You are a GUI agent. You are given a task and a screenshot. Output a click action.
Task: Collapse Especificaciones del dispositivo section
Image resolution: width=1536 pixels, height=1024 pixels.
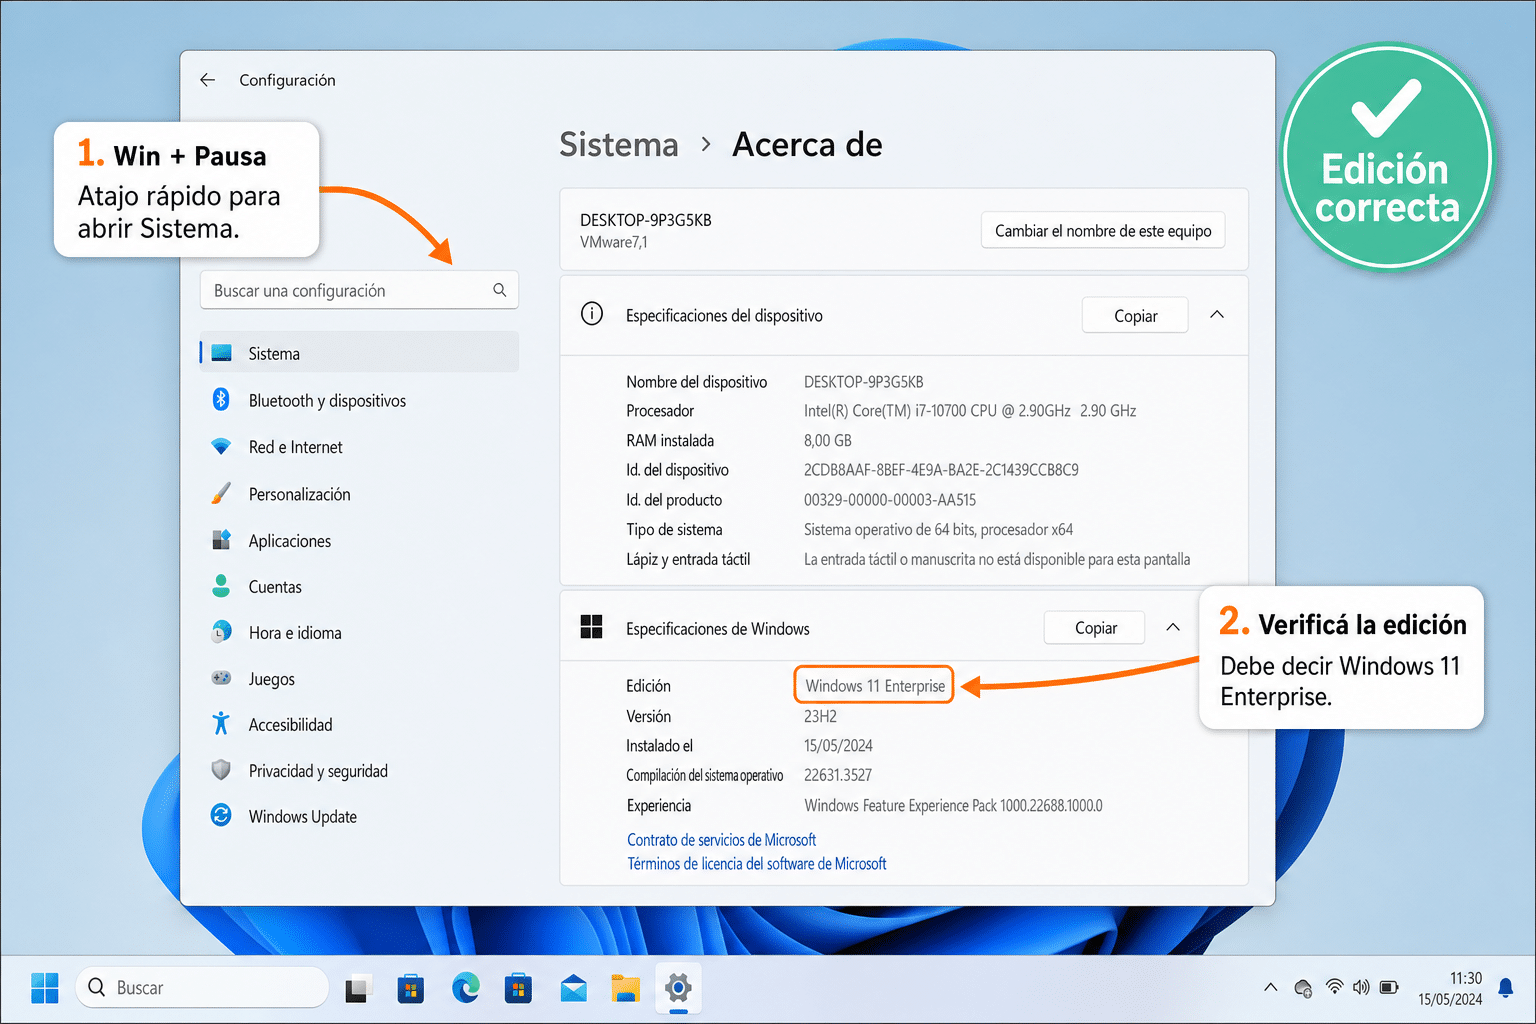[x=1217, y=314]
